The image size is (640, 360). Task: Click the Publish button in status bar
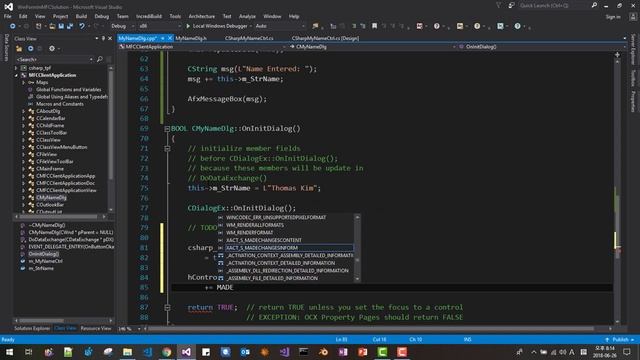point(620,340)
